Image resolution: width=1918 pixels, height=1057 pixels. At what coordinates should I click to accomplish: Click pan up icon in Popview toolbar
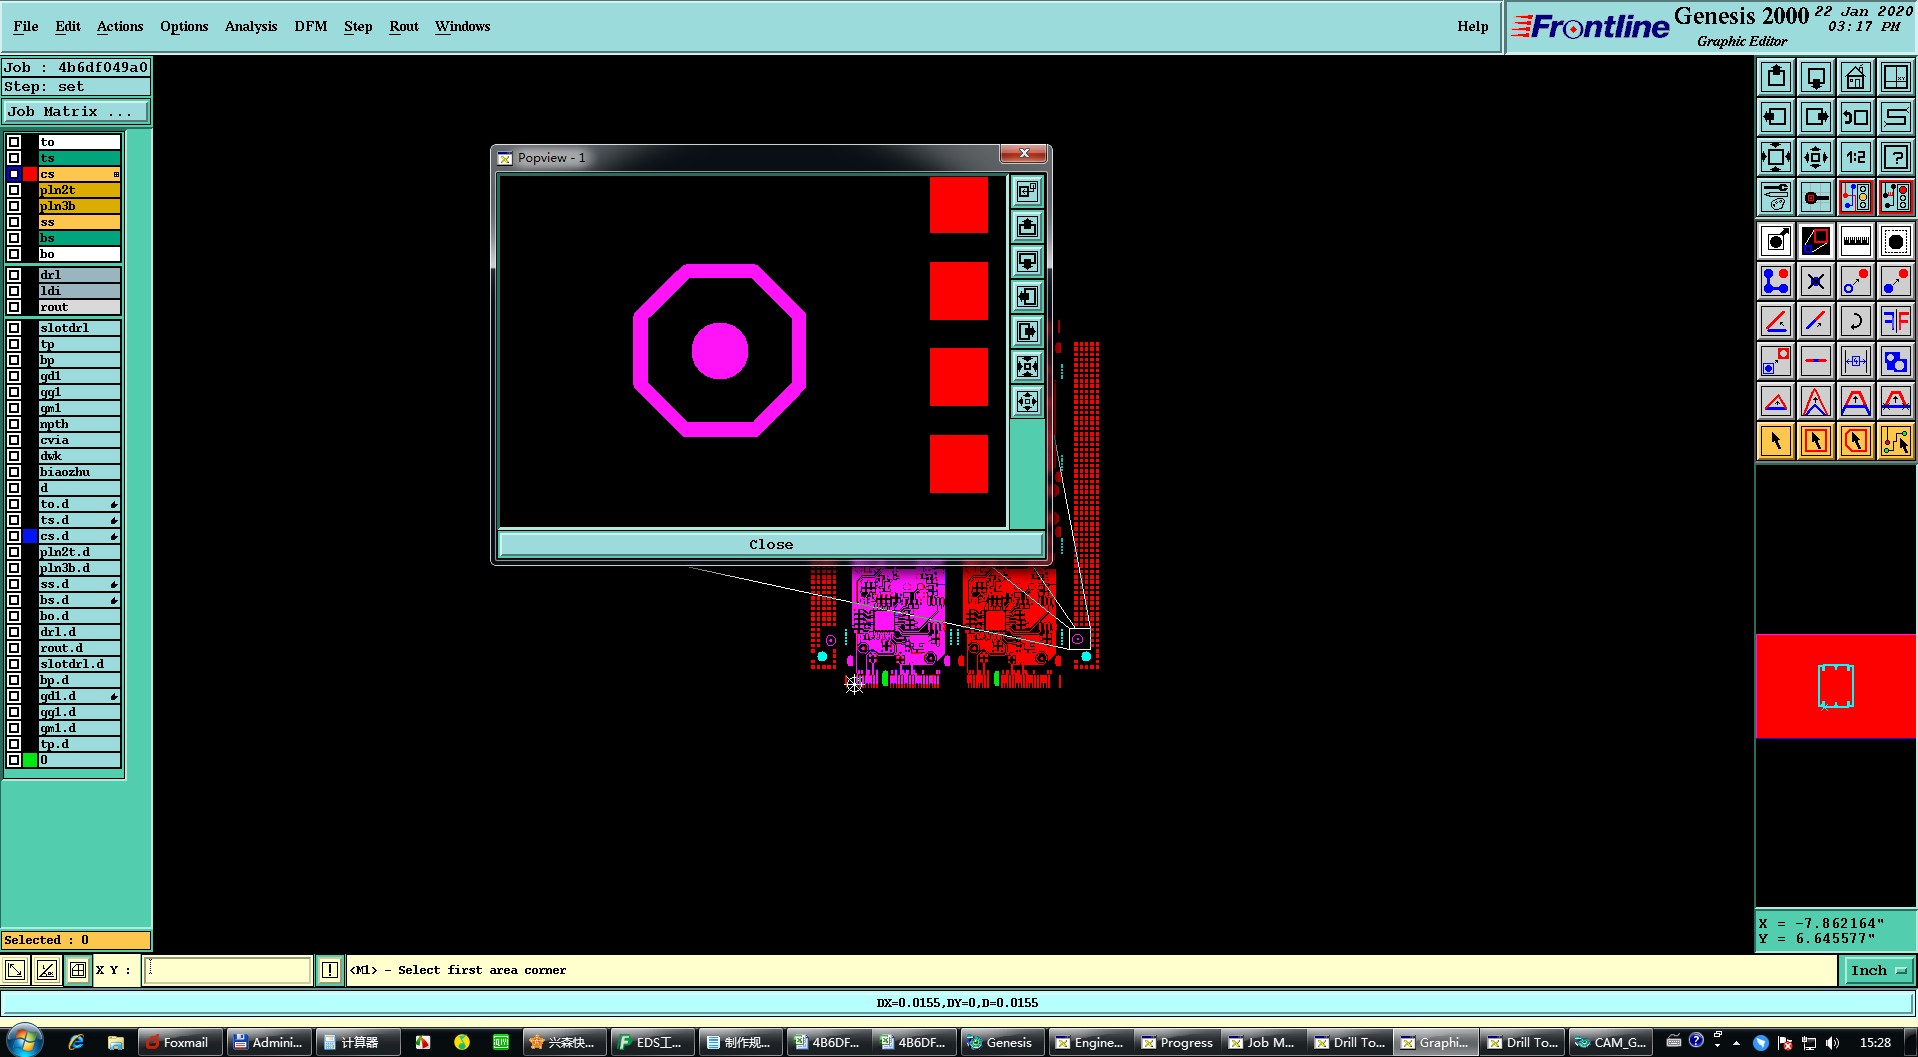tap(1027, 227)
